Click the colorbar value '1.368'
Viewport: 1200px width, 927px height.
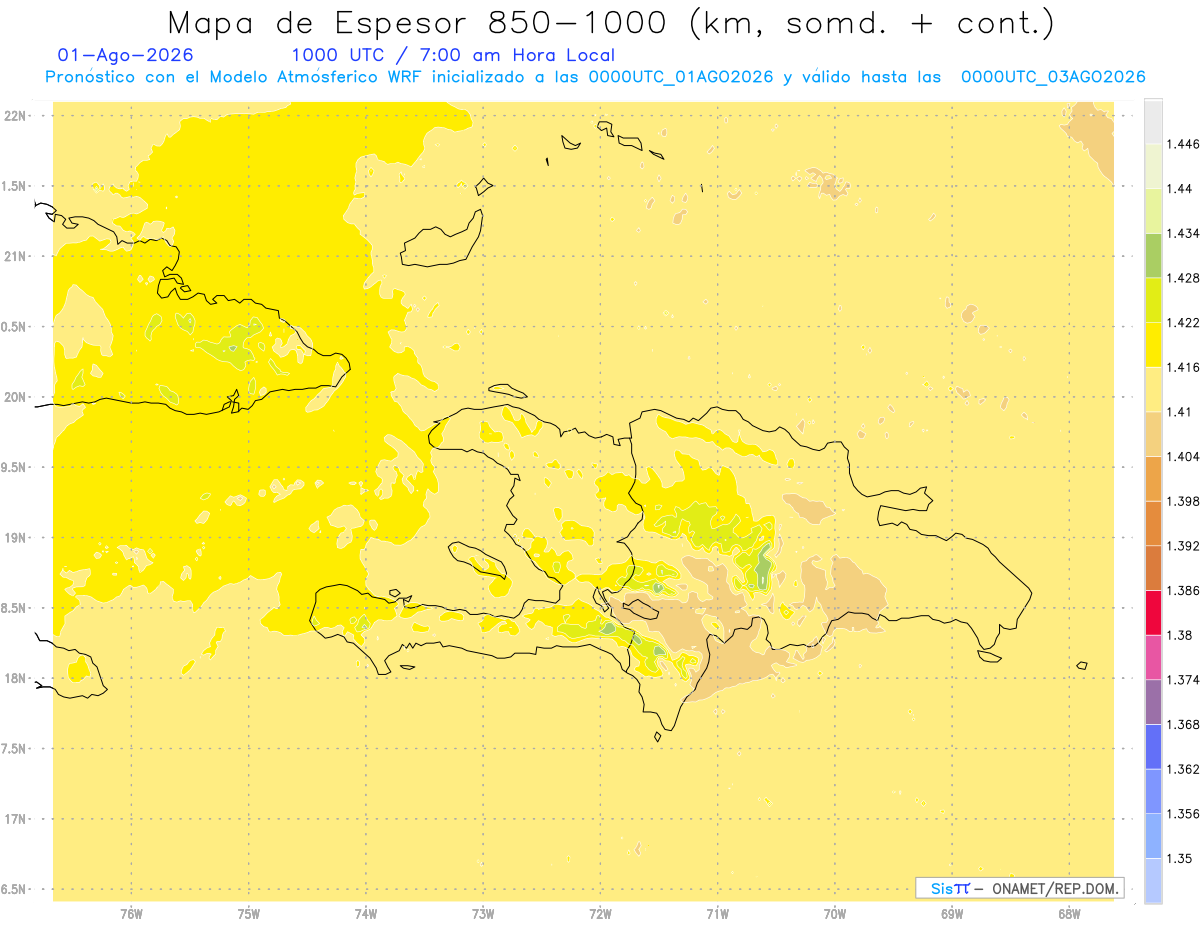(1183, 724)
